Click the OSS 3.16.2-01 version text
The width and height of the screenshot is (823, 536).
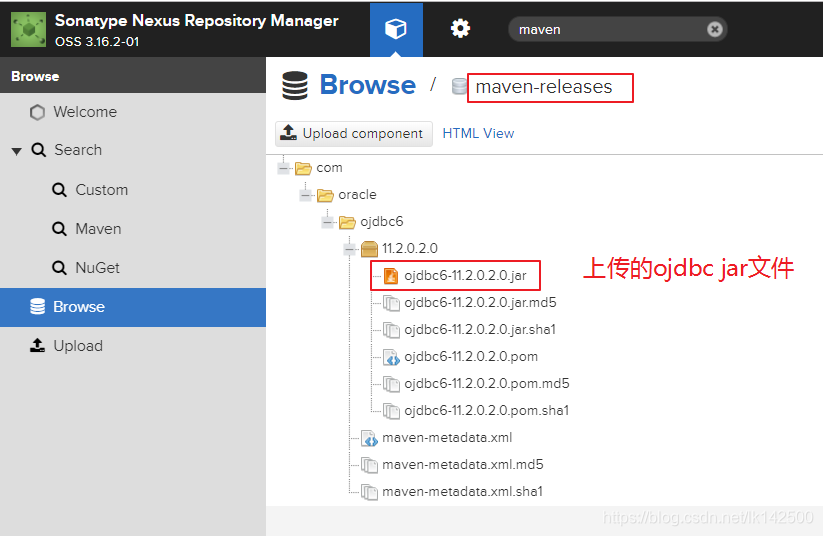click(97, 42)
